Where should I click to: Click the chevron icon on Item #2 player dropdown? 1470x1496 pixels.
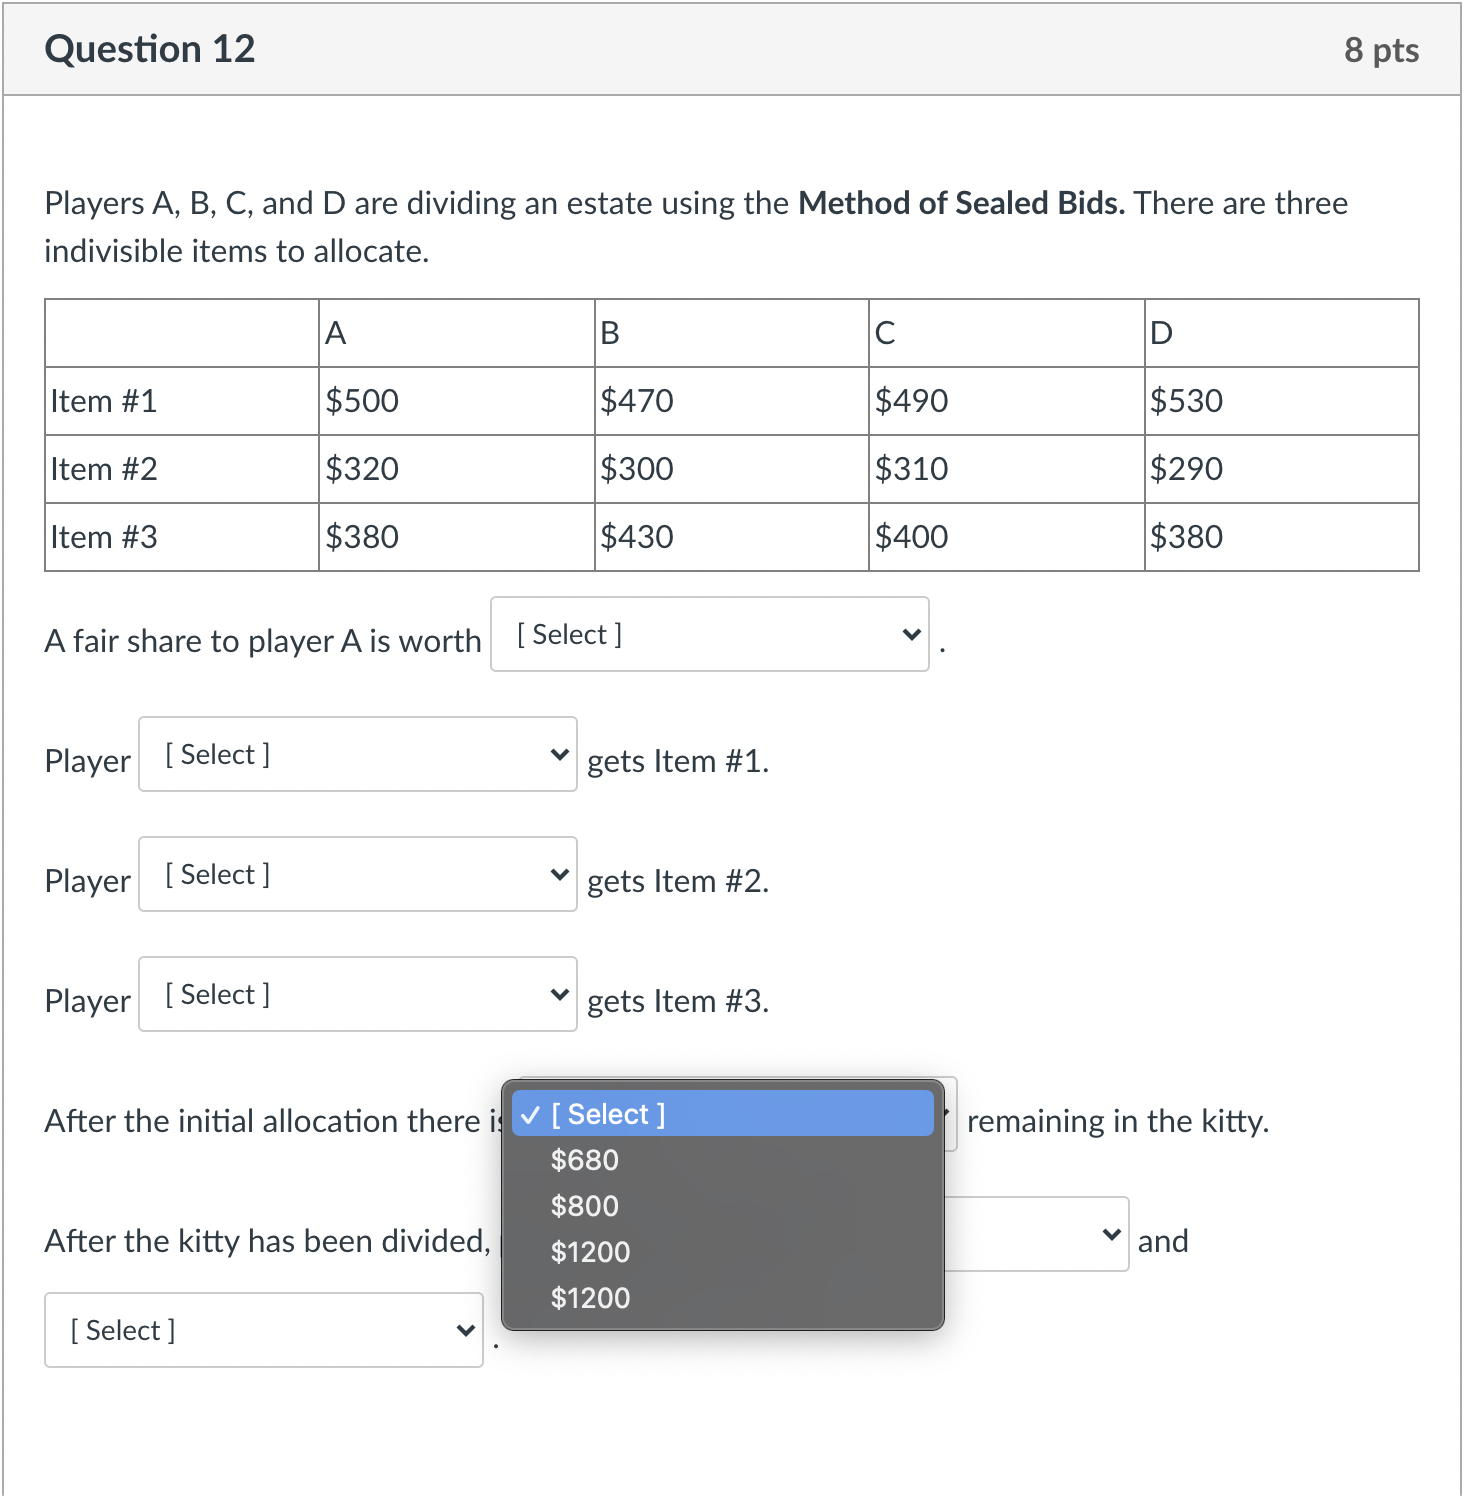coord(559,873)
